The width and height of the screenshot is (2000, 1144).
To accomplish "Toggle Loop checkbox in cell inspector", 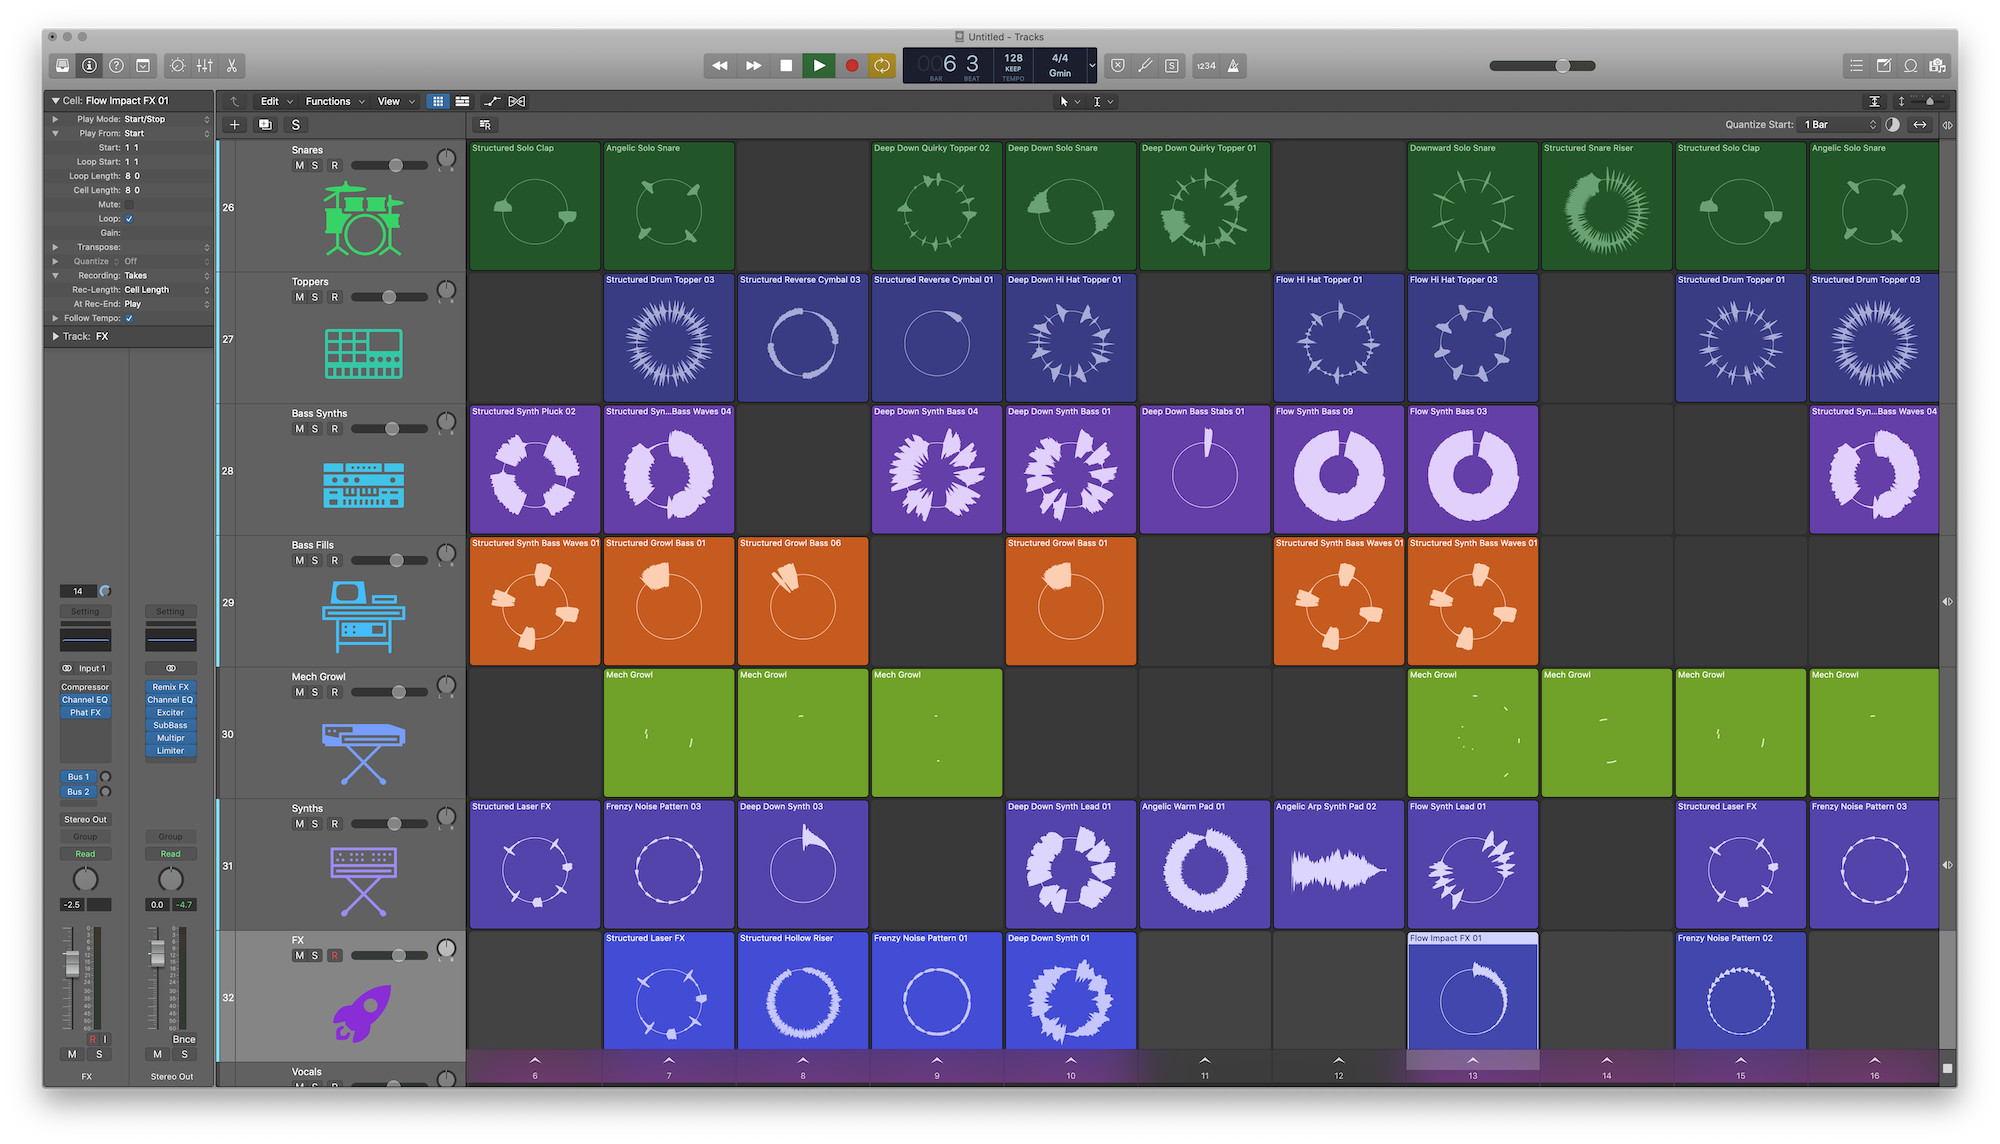I will coord(129,218).
